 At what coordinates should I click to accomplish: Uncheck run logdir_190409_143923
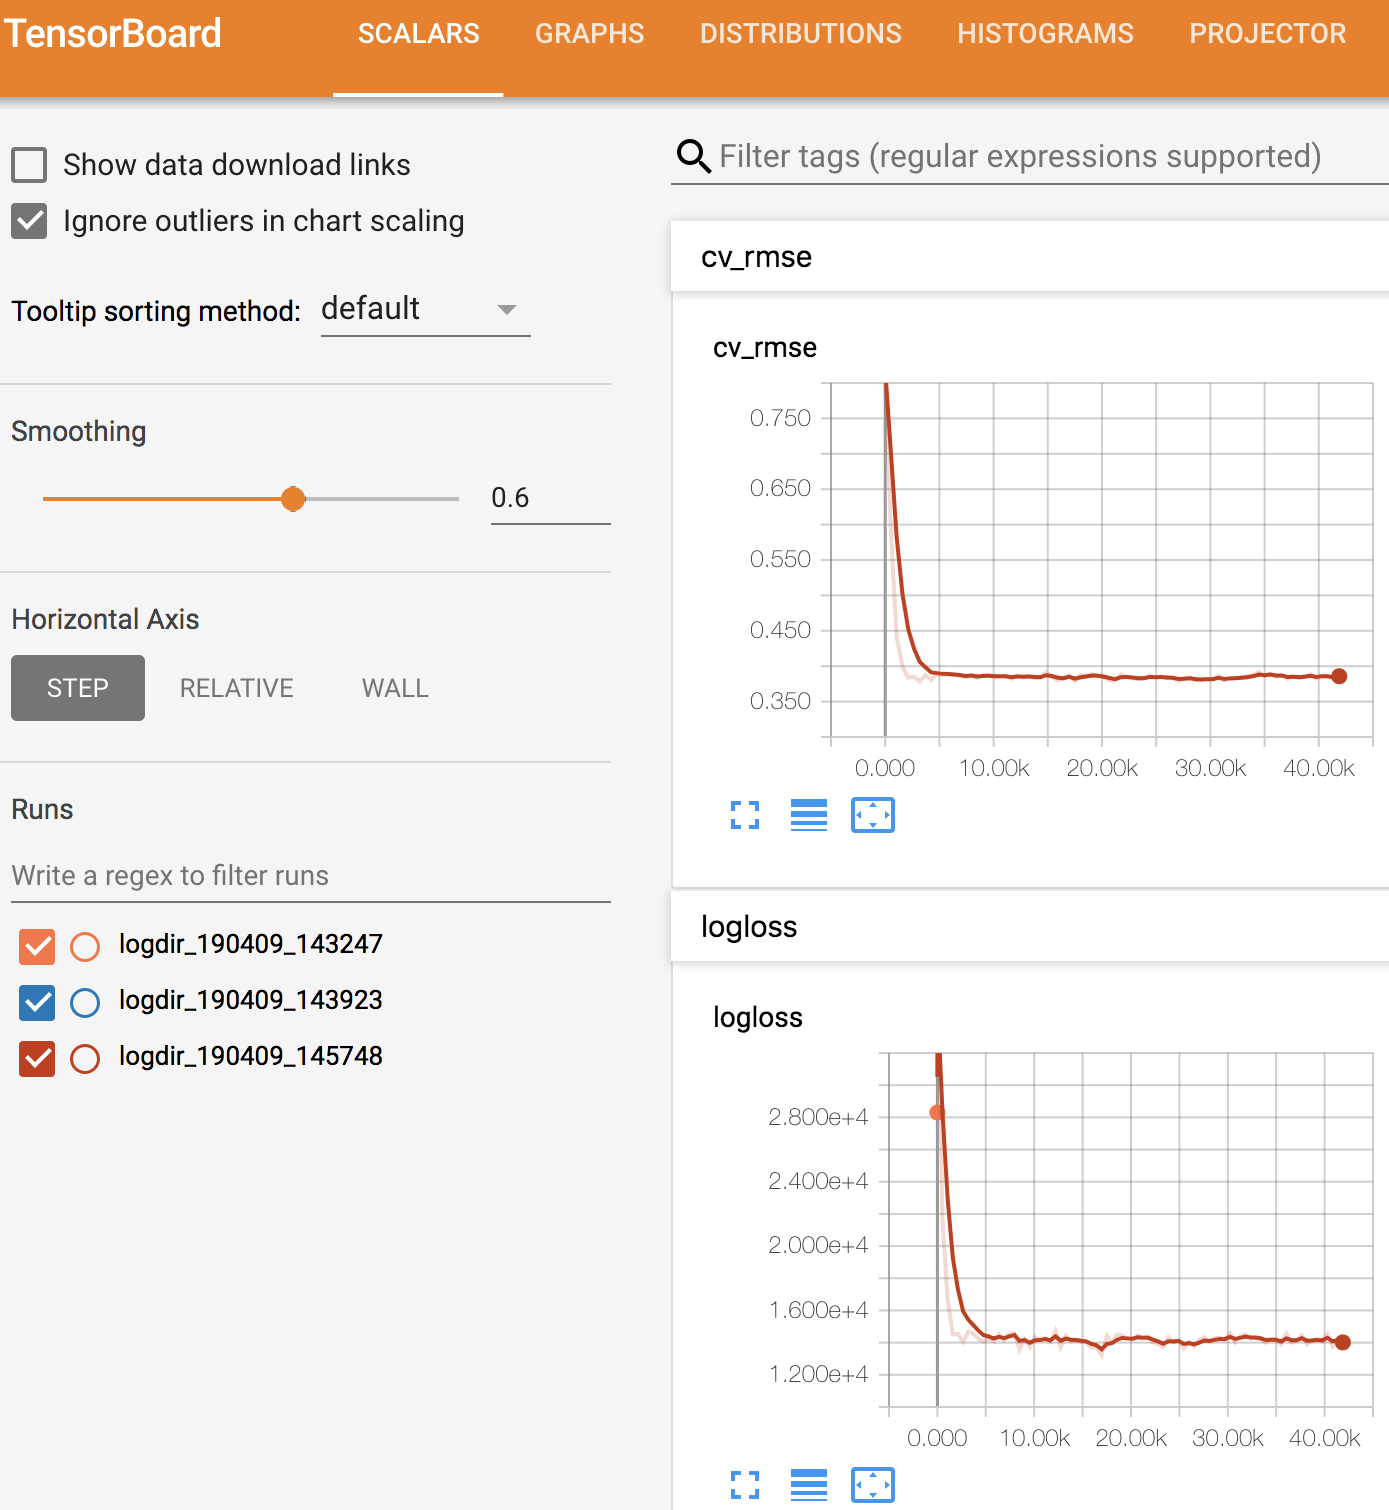tap(37, 1001)
